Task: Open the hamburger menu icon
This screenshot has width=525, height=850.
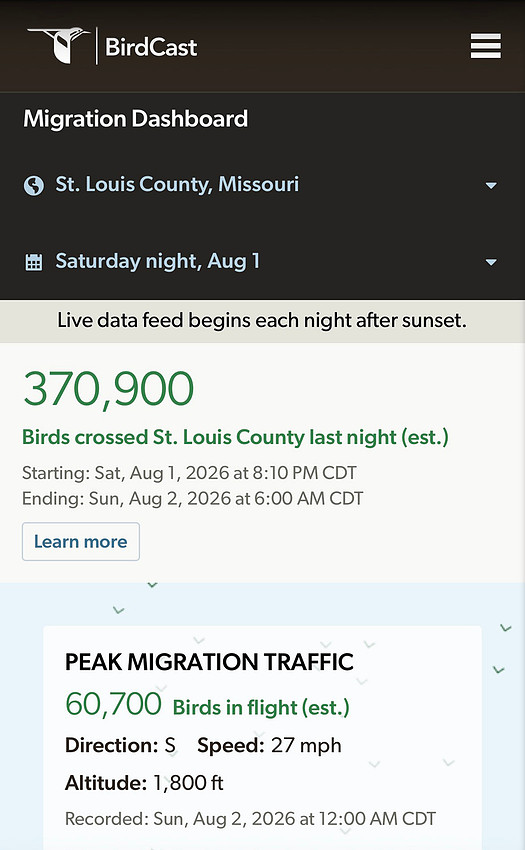Action: [485, 46]
